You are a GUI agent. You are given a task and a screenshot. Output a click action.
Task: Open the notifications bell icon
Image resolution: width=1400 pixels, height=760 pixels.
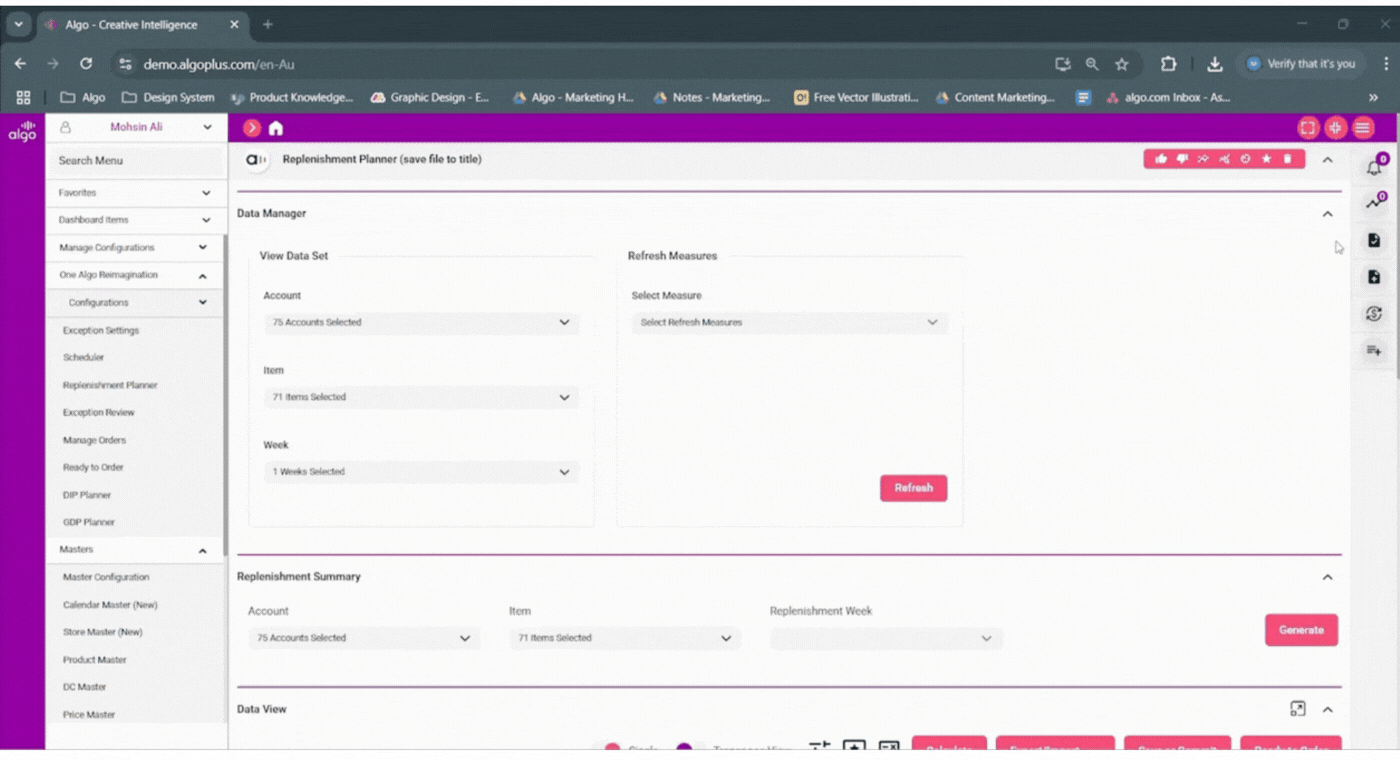1375,166
